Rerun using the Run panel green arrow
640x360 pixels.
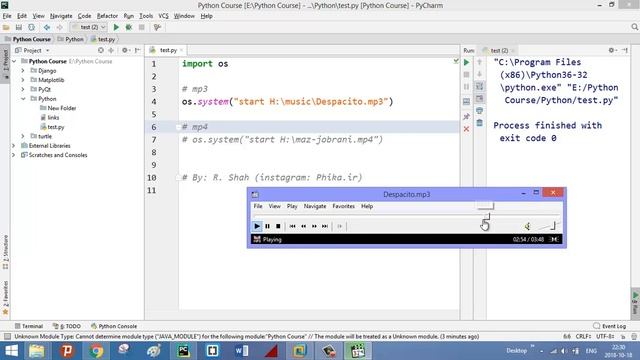[x=467, y=62]
